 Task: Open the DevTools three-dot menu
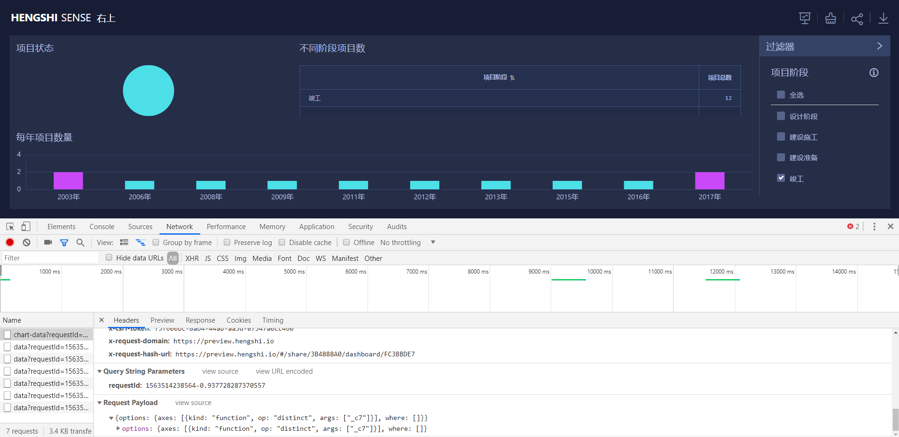874,227
